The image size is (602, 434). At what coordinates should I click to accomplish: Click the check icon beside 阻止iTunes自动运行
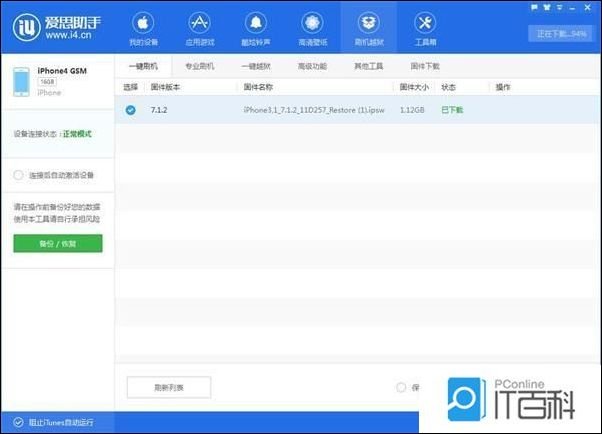click(18, 422)
